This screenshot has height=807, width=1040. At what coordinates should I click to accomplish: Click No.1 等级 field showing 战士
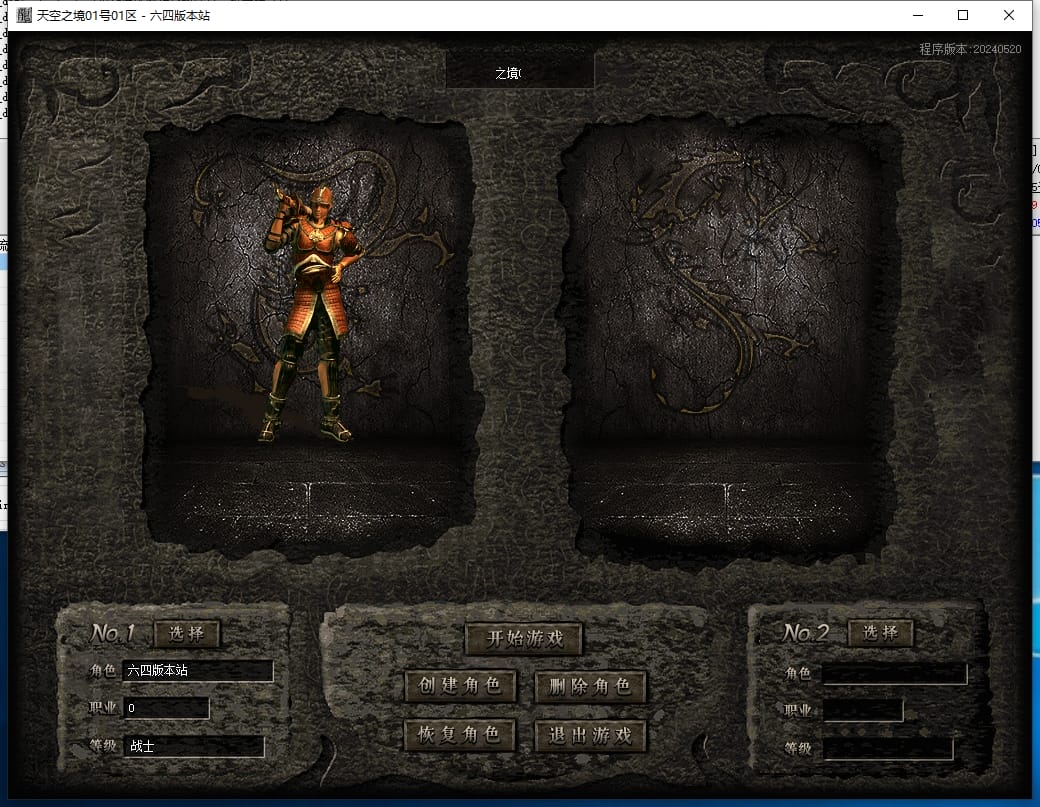pos(194,746)
